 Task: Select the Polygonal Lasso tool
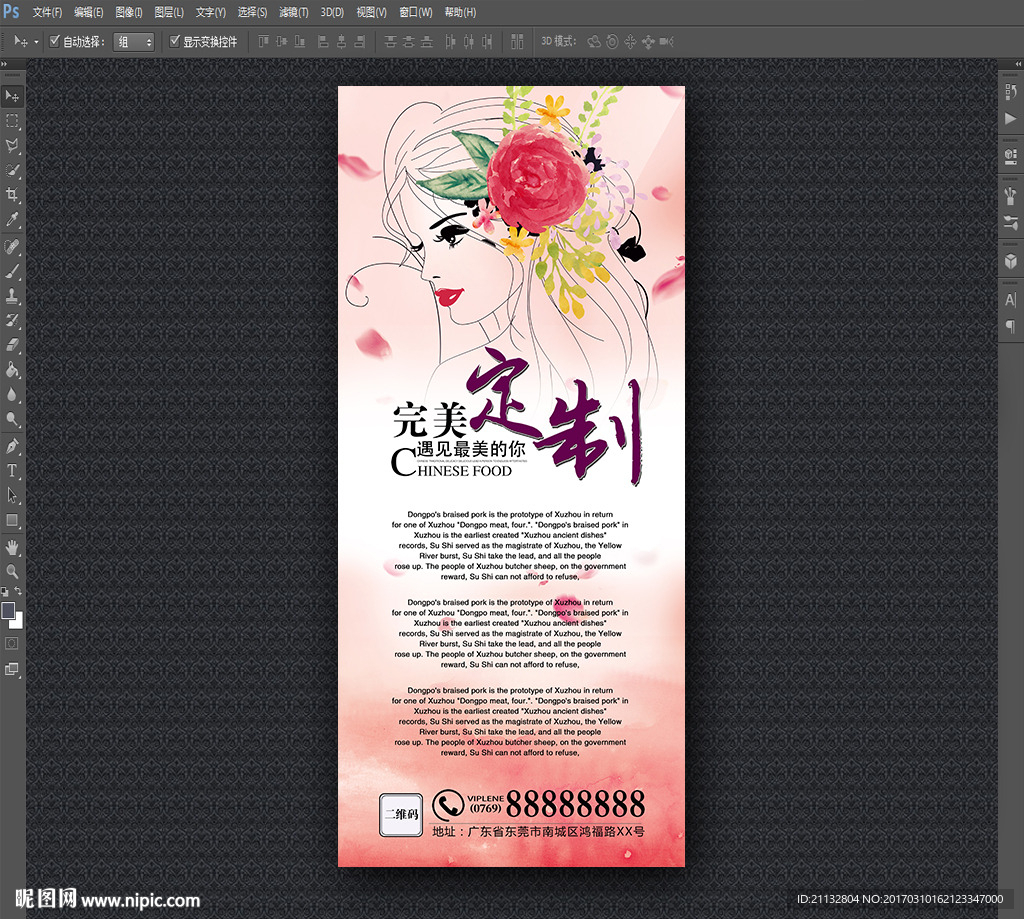pyautogui.click(x=12, y=146)
